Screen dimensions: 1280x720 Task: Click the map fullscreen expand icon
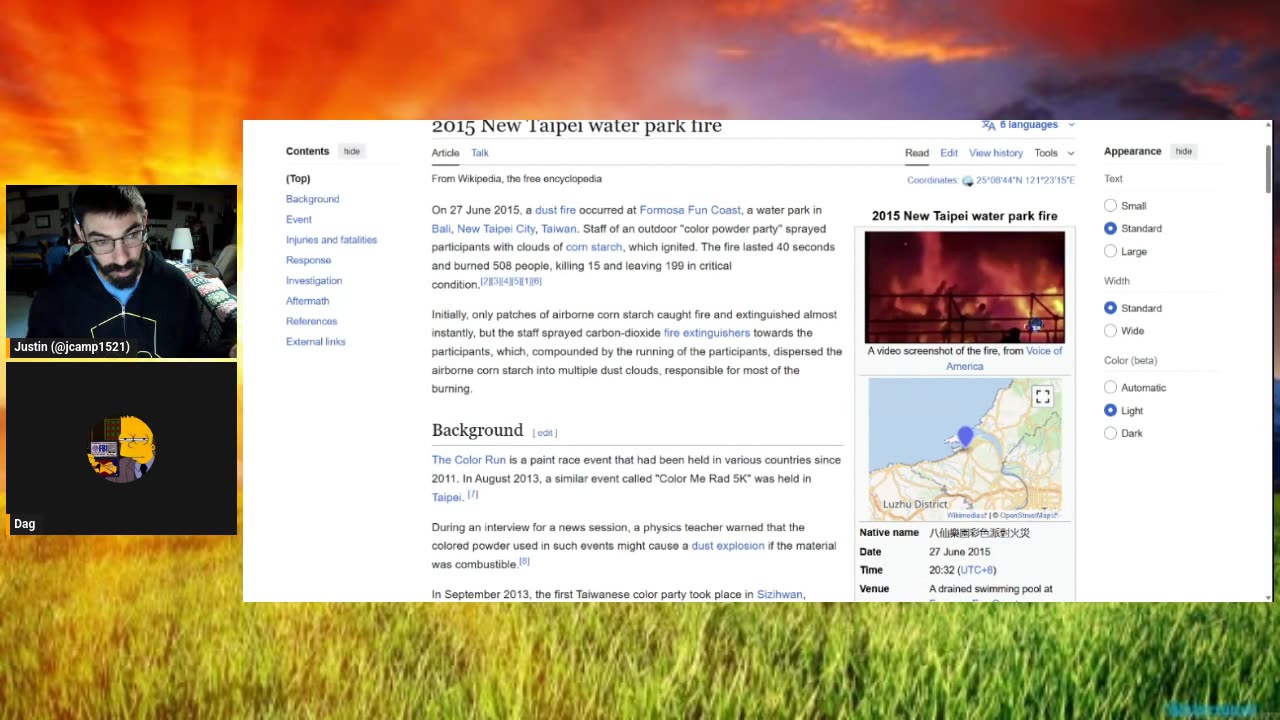1042,397
